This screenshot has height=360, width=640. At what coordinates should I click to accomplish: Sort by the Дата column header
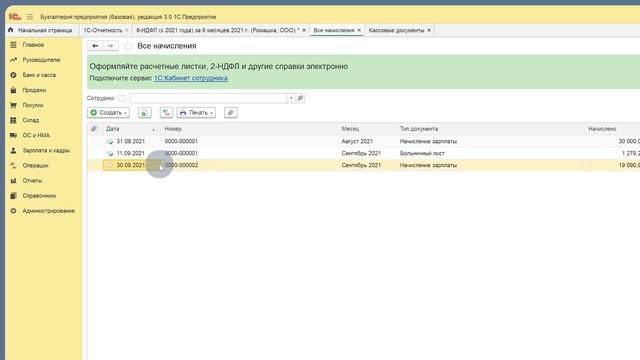[113, 129]
